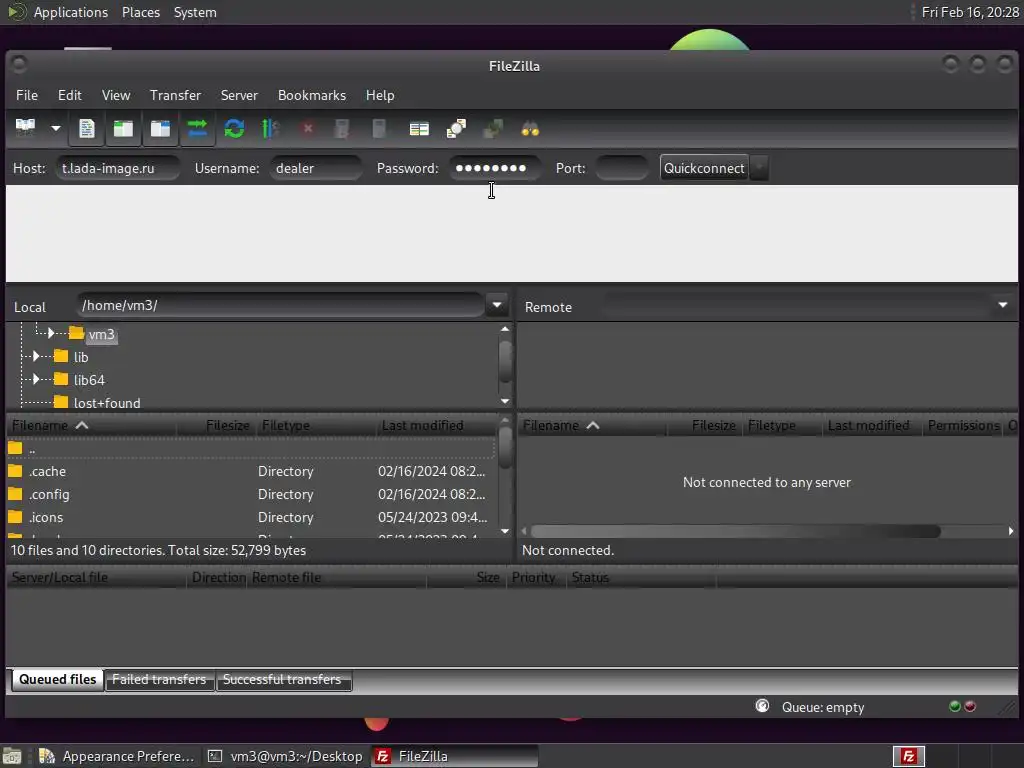Select the .config directory row
This screenshot has width=1024, height=768.
coord(251,494)
